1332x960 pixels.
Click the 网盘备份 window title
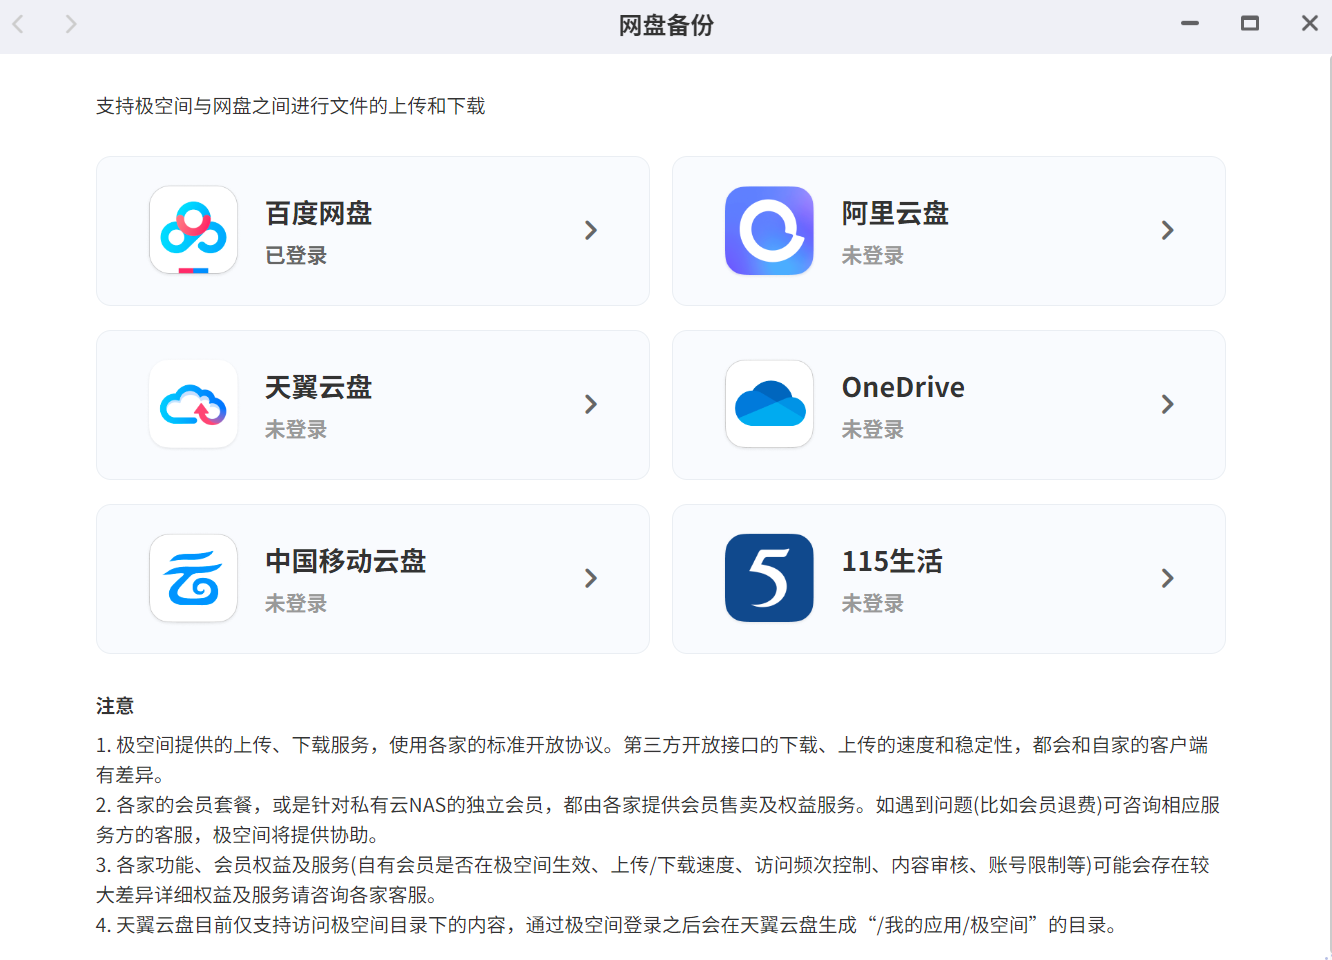(666, 25)
